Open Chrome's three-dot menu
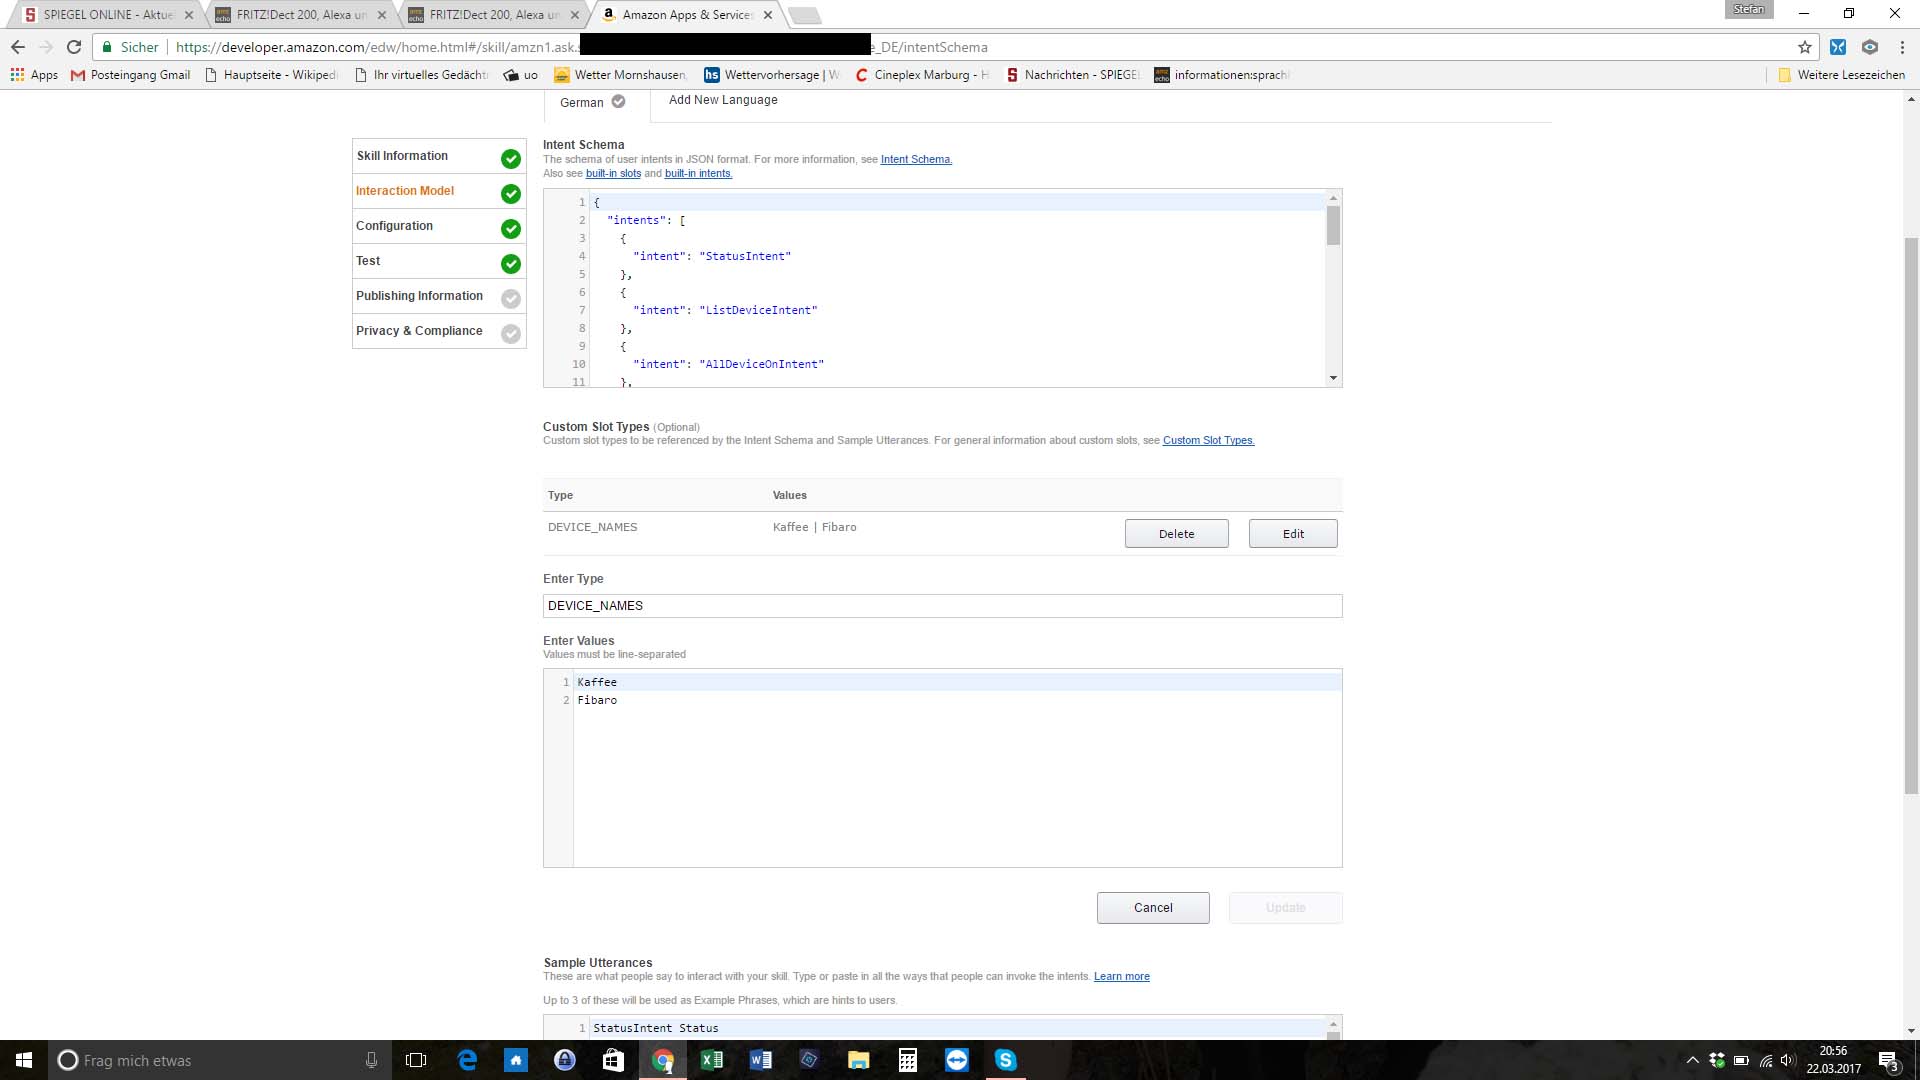 click(1902, 47)
